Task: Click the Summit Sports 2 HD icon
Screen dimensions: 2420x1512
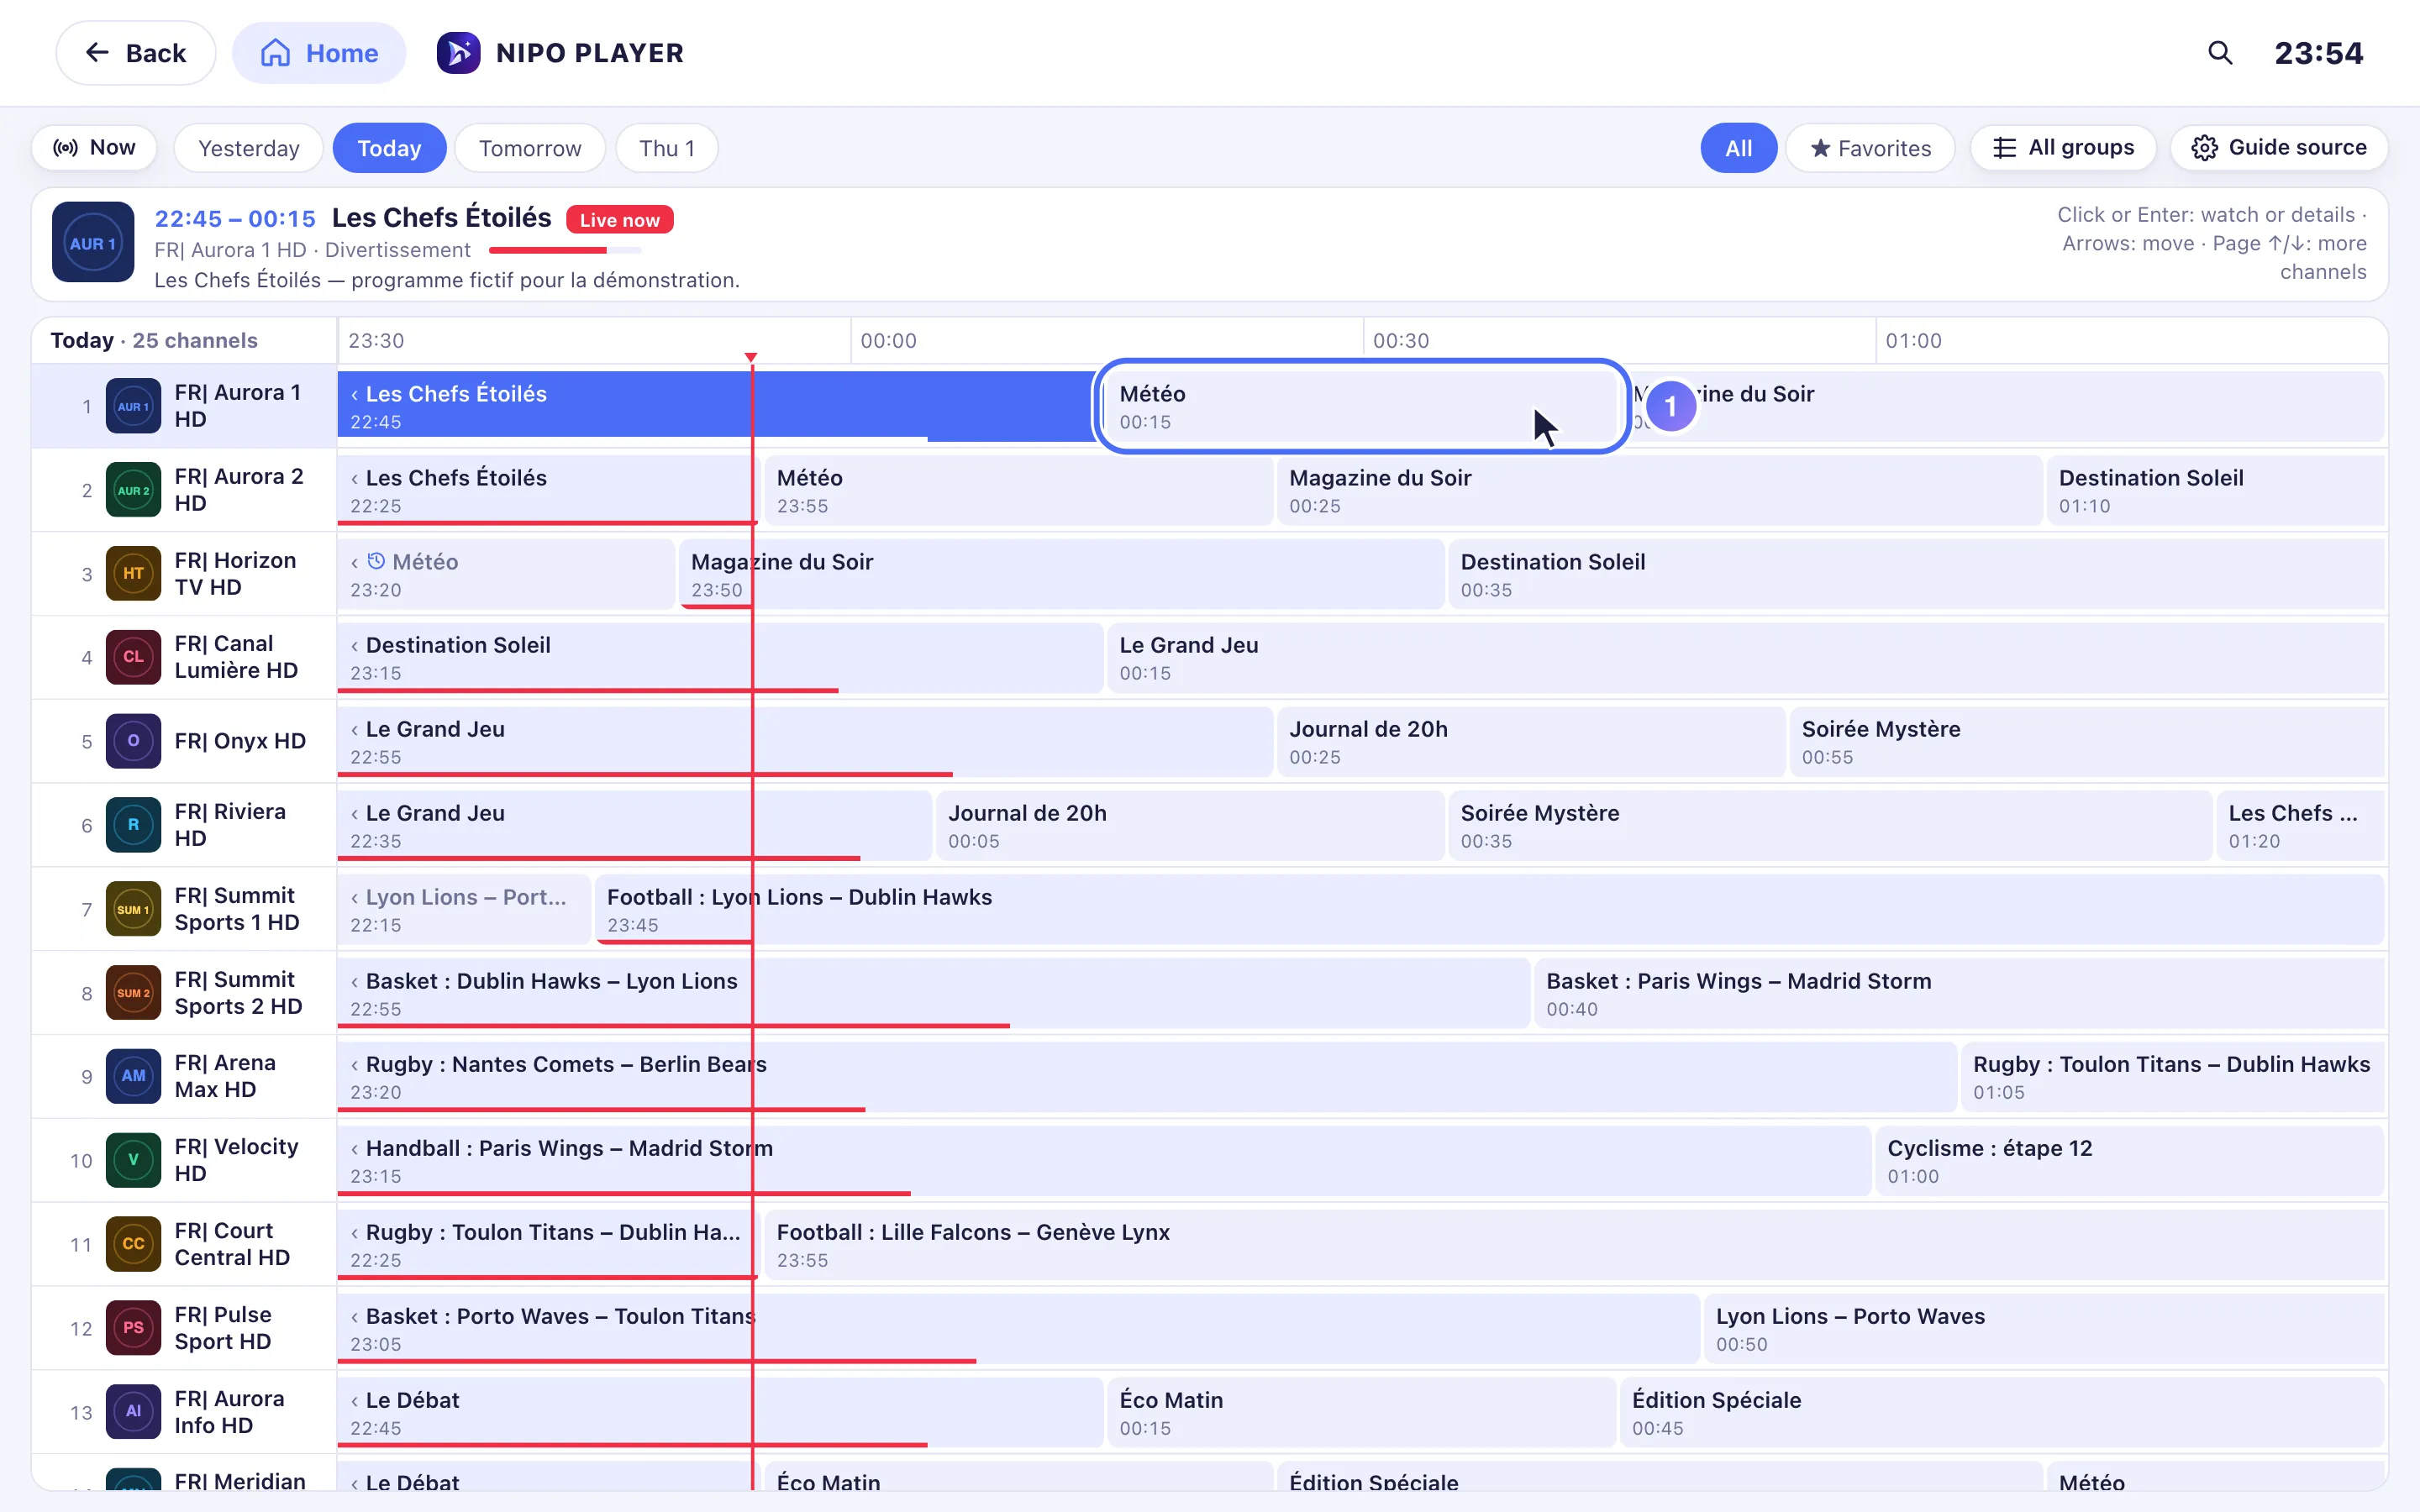Action: [x=133, y=993]
